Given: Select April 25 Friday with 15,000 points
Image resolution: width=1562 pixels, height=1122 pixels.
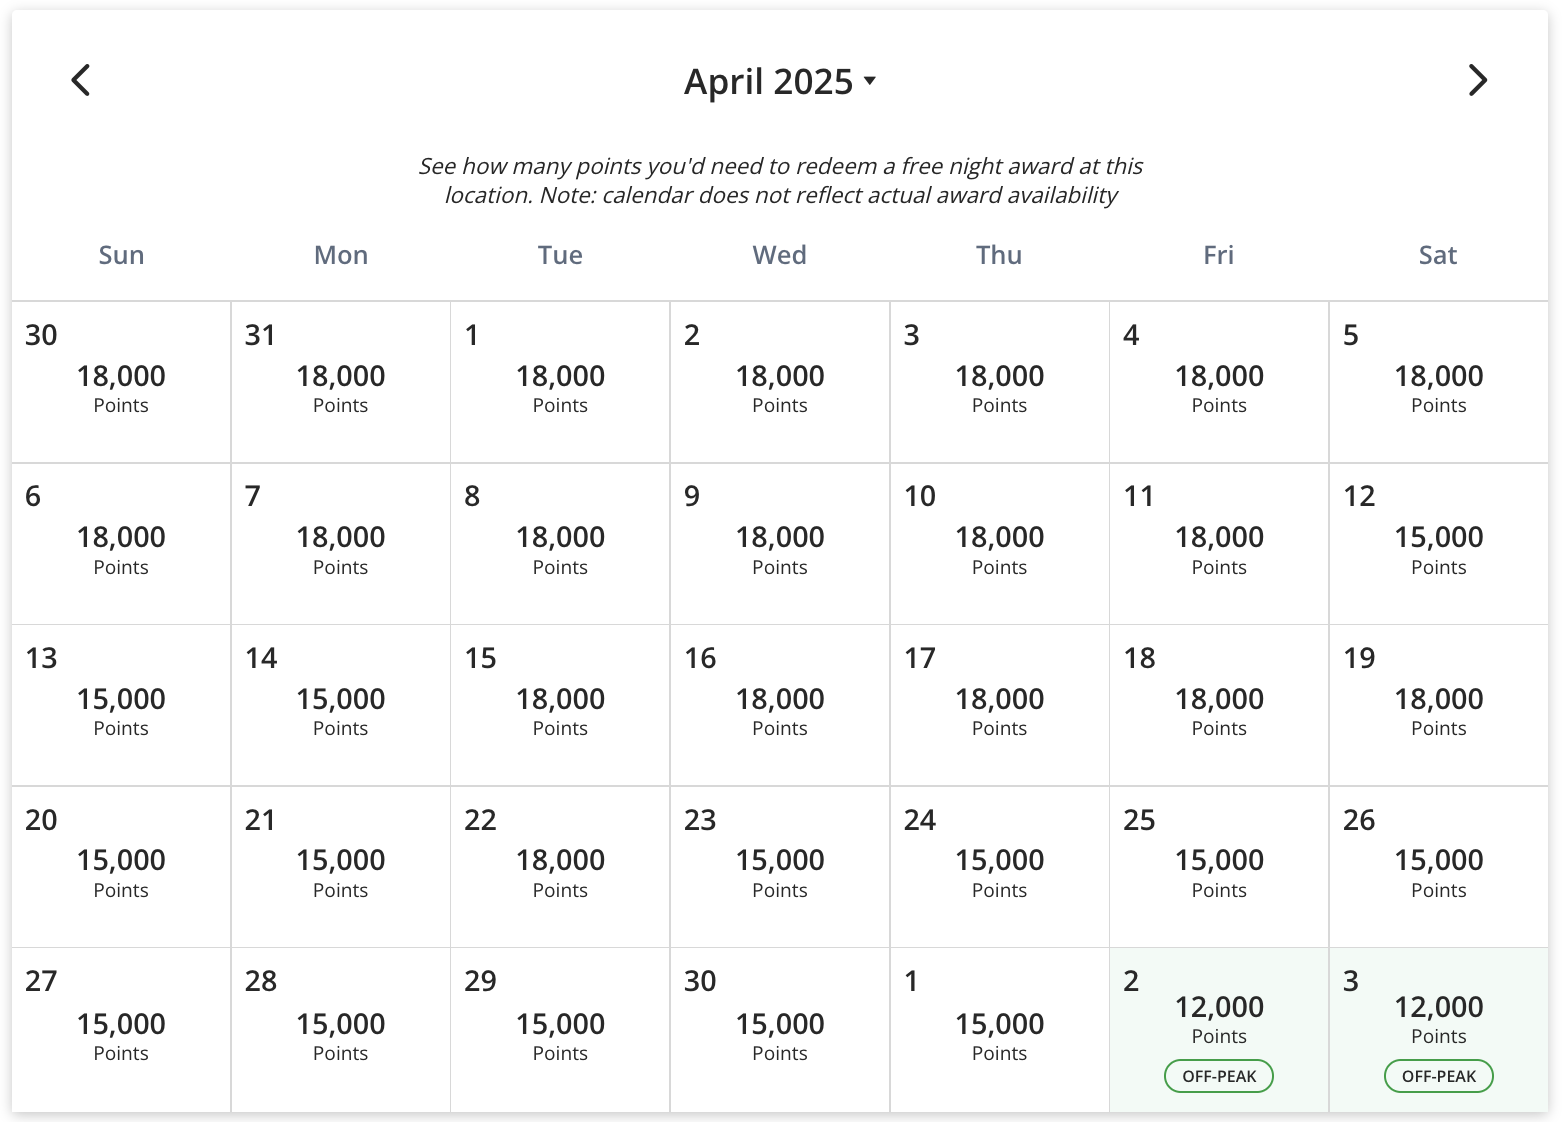Looking at the screenshot, I should point(1218,866).
